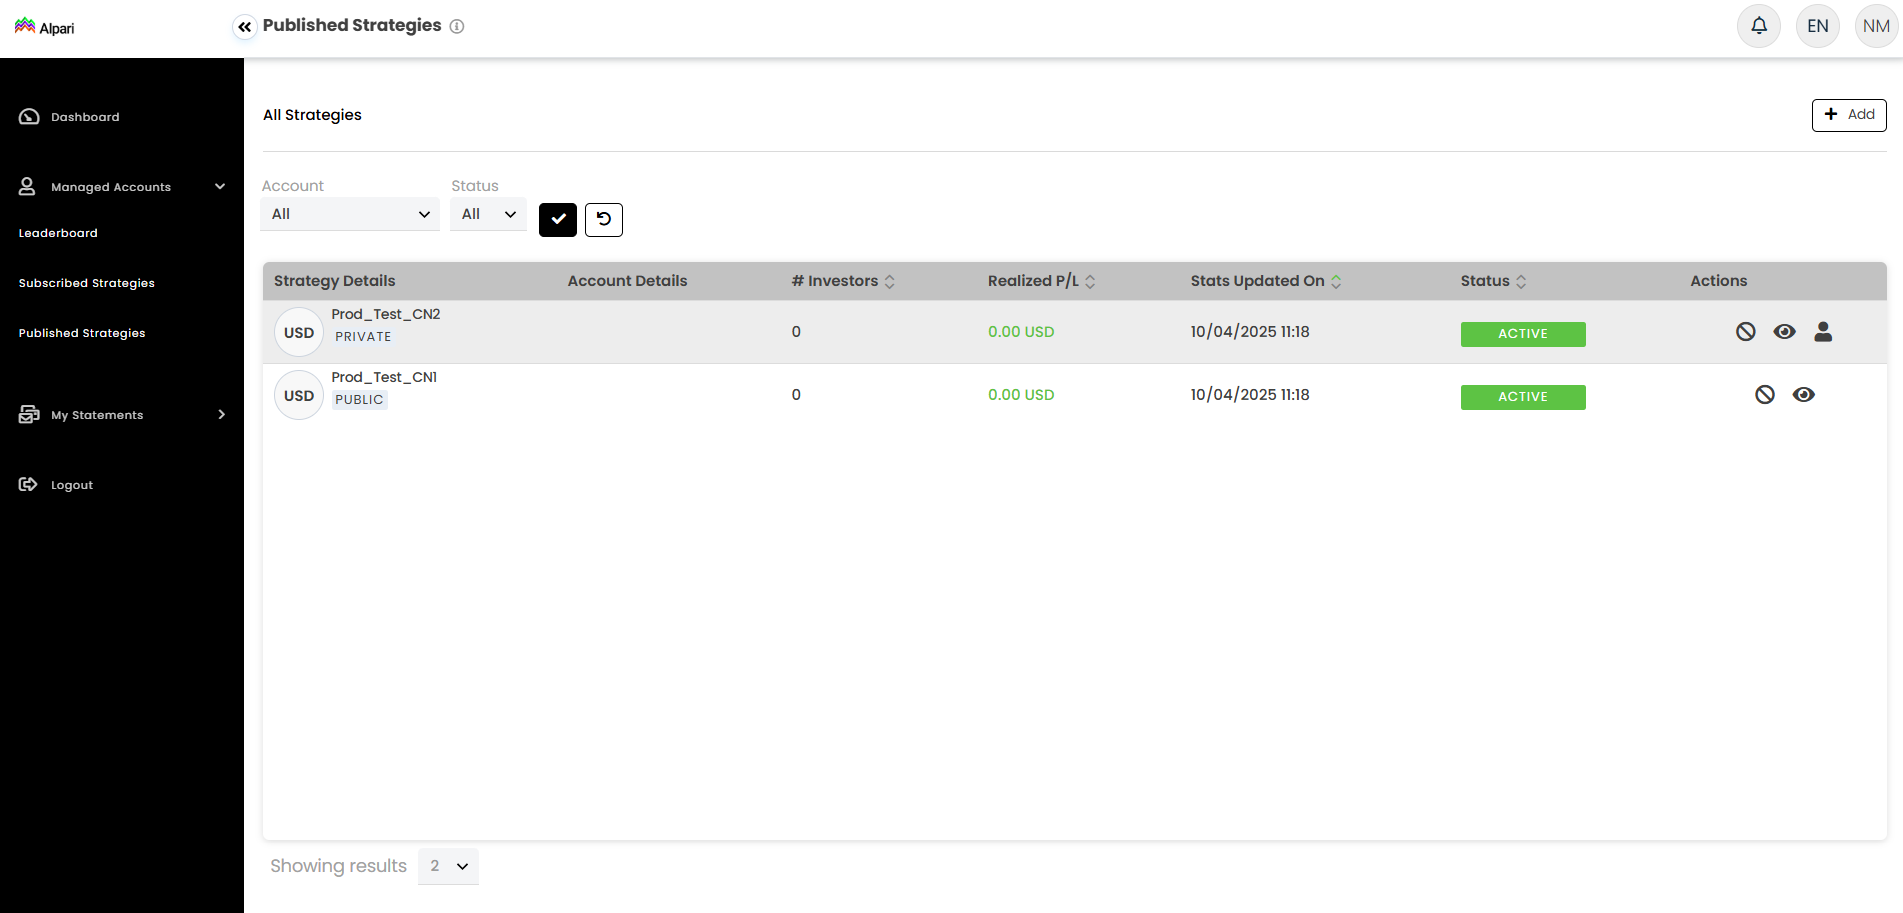Open the Showing results count dropdown
The height and width of the screenshot is (913, 1903).
[x=448, y=866]
